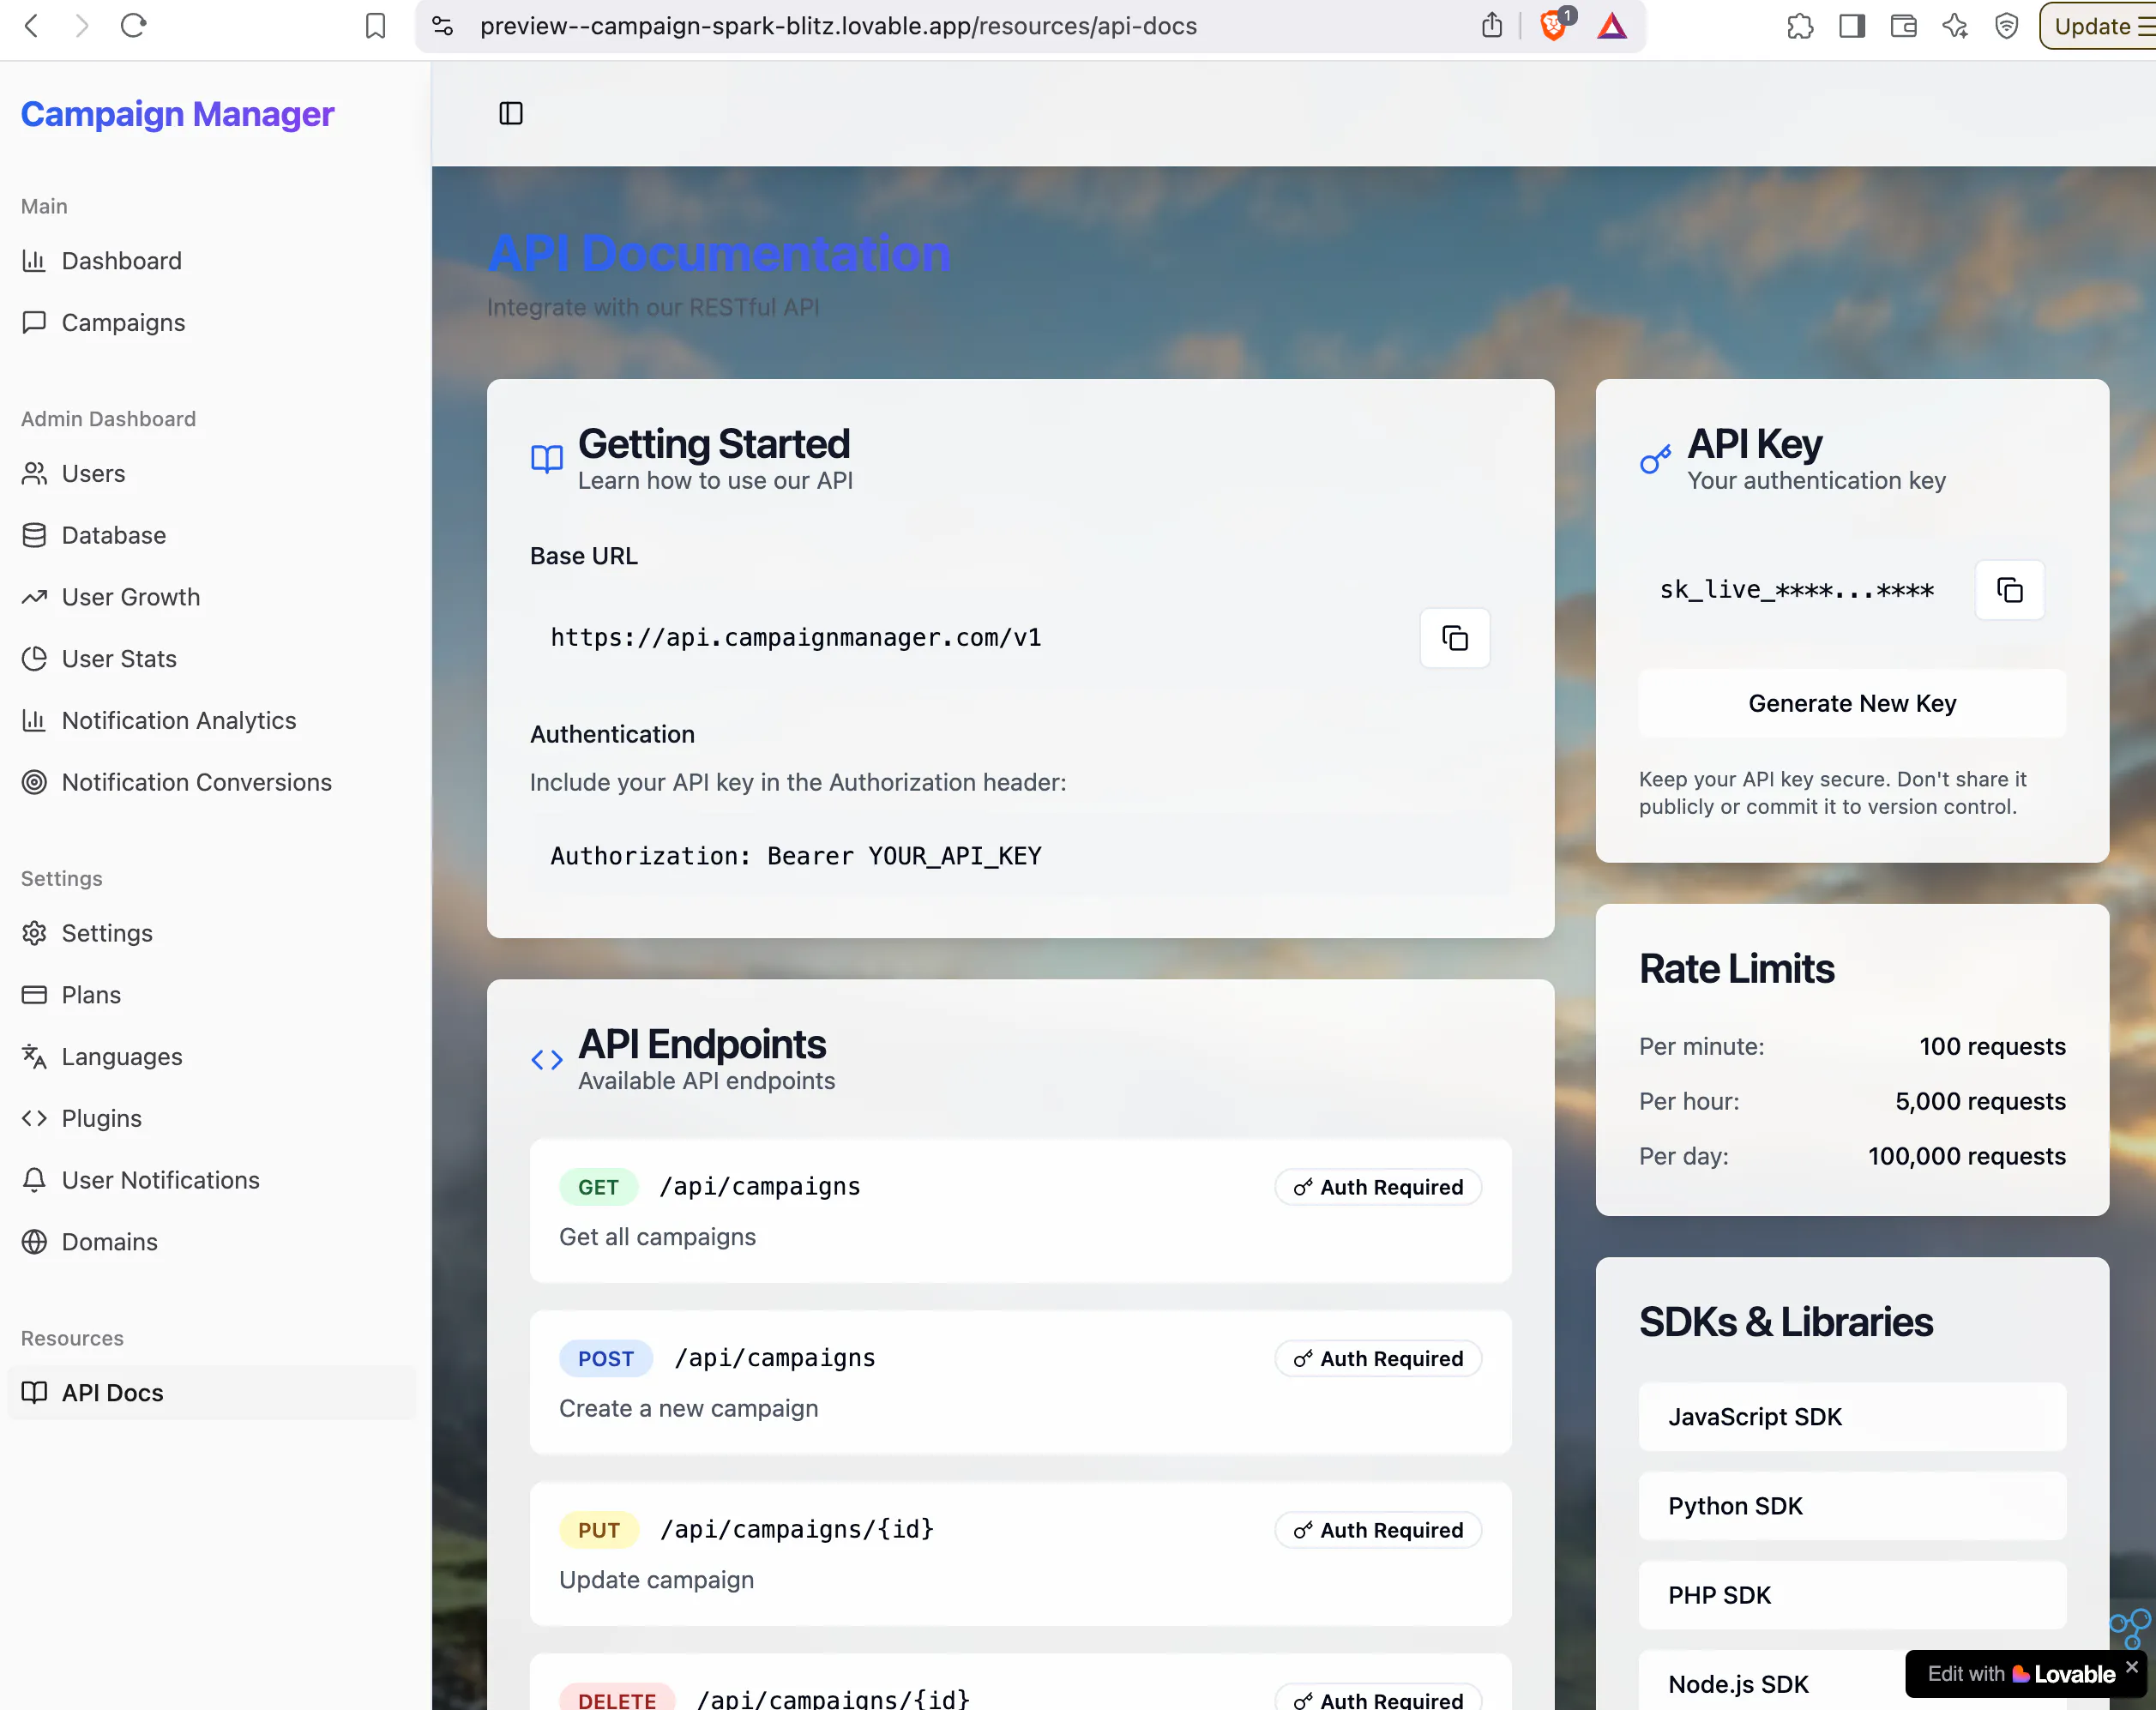This screenshot has height=1710, width=2156.
Task: Click the '5,000 requests' per hour value
Action: (x=1980, y=1101)
